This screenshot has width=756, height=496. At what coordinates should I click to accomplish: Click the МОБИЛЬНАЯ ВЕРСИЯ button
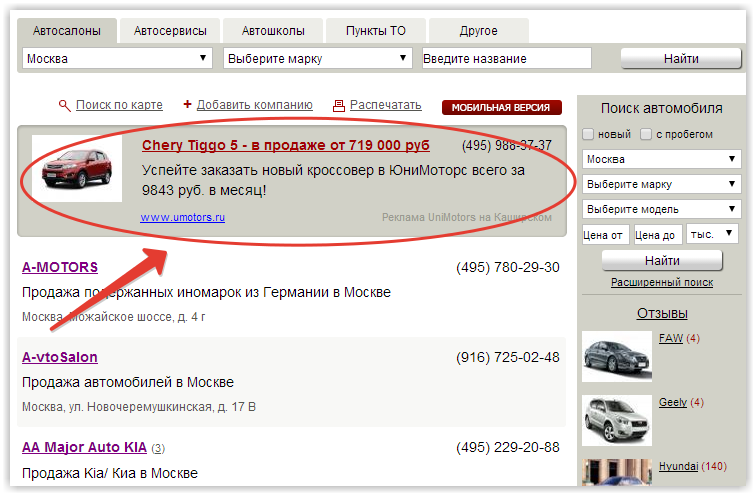point(501,107)
